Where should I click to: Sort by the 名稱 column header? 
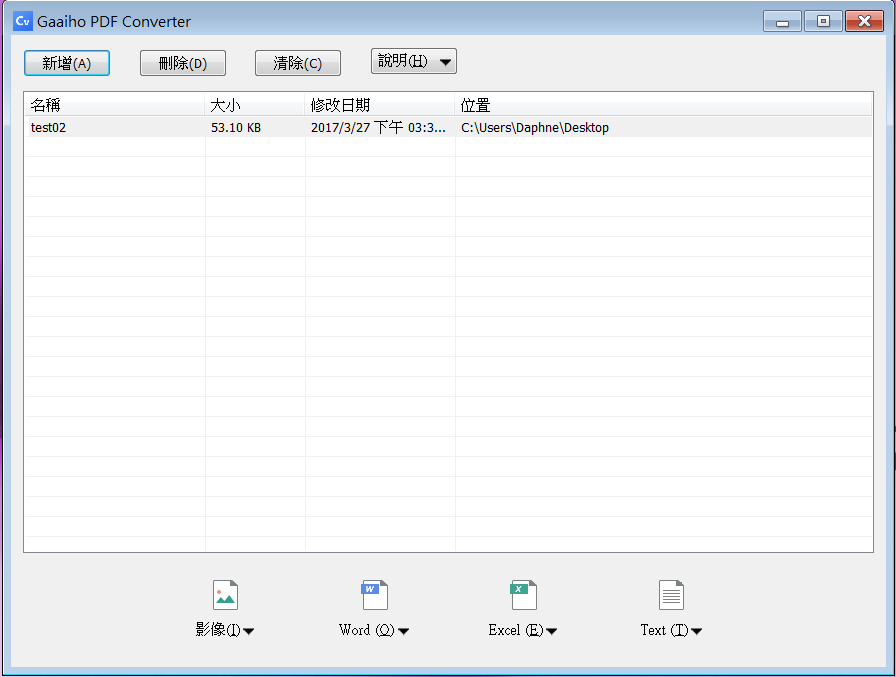114,105
